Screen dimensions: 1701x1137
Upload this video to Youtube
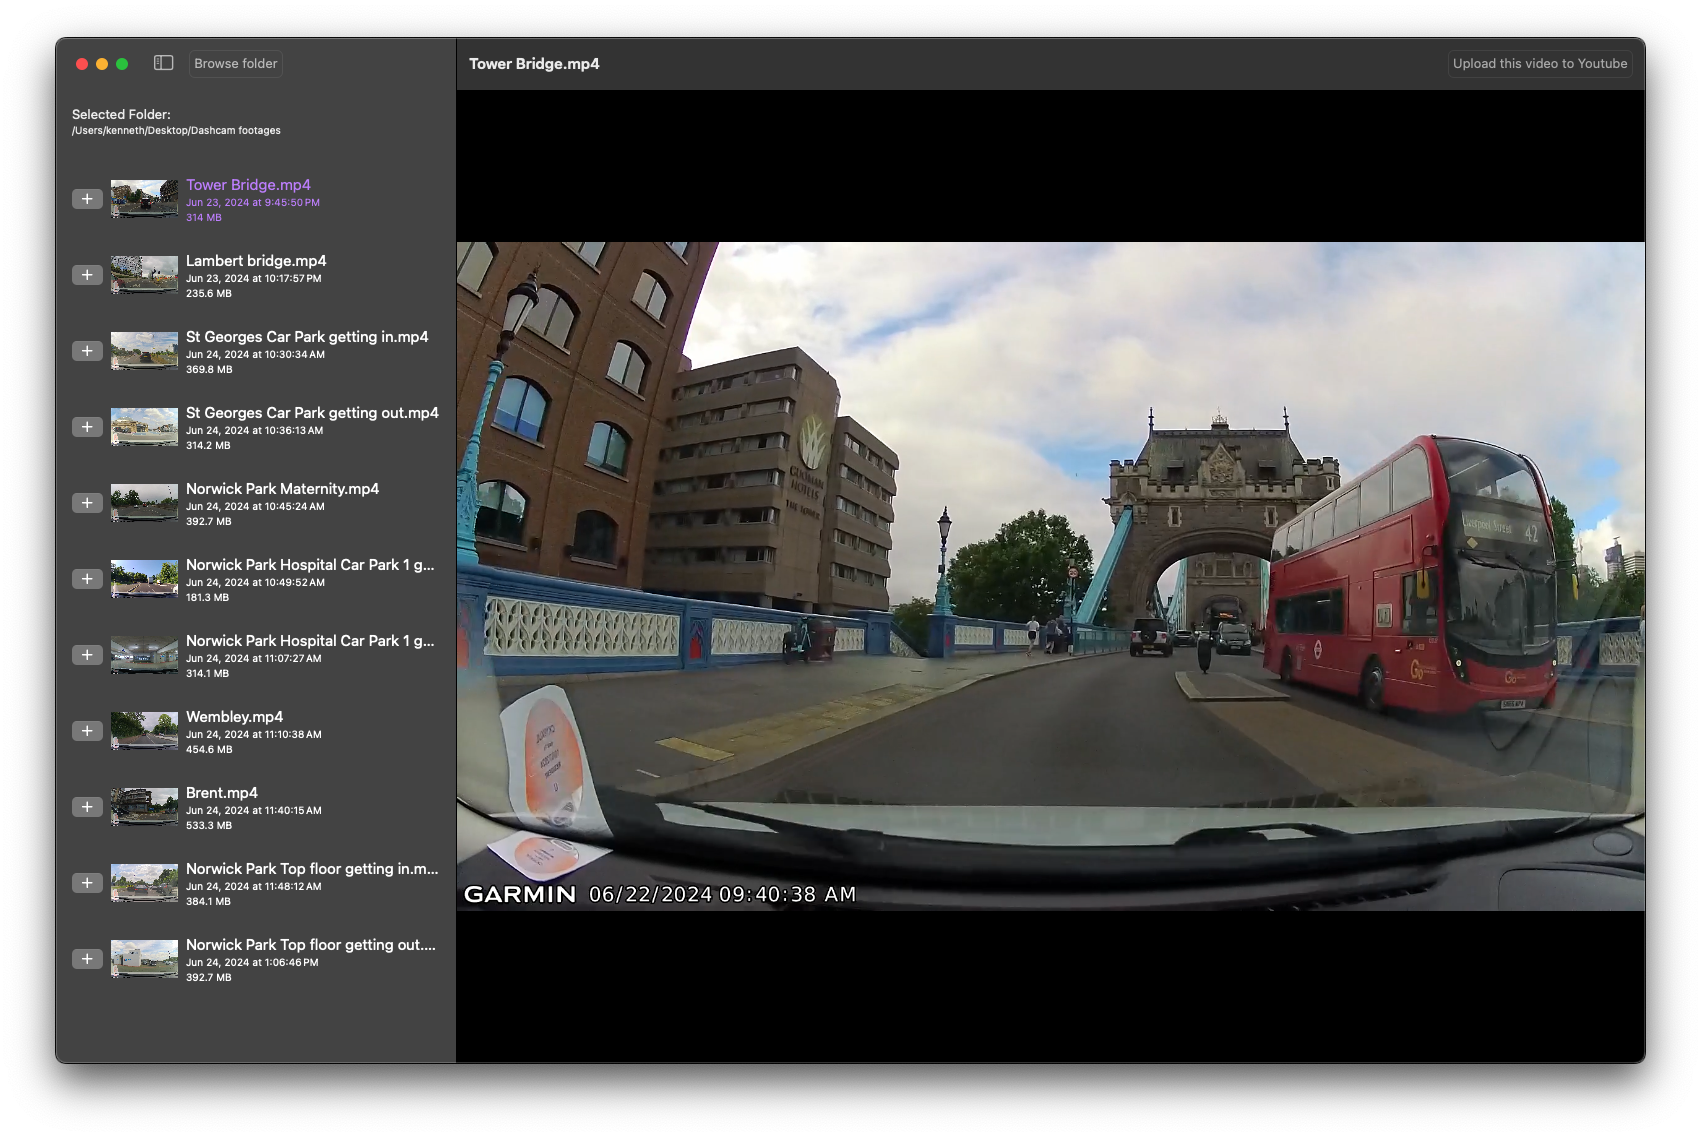point(1540,63)
